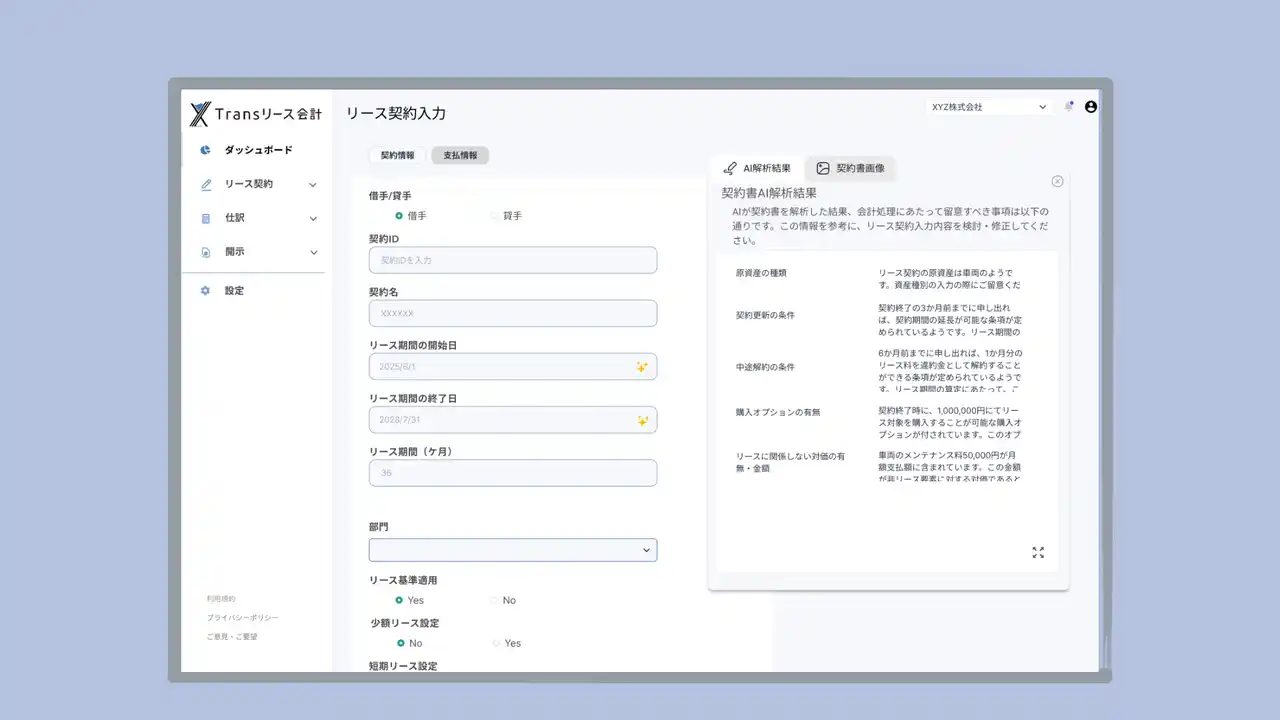Viewport: 1280px width, 720px height.
Task: Click the 契約ID input field
Action: [x=512, y=260]
